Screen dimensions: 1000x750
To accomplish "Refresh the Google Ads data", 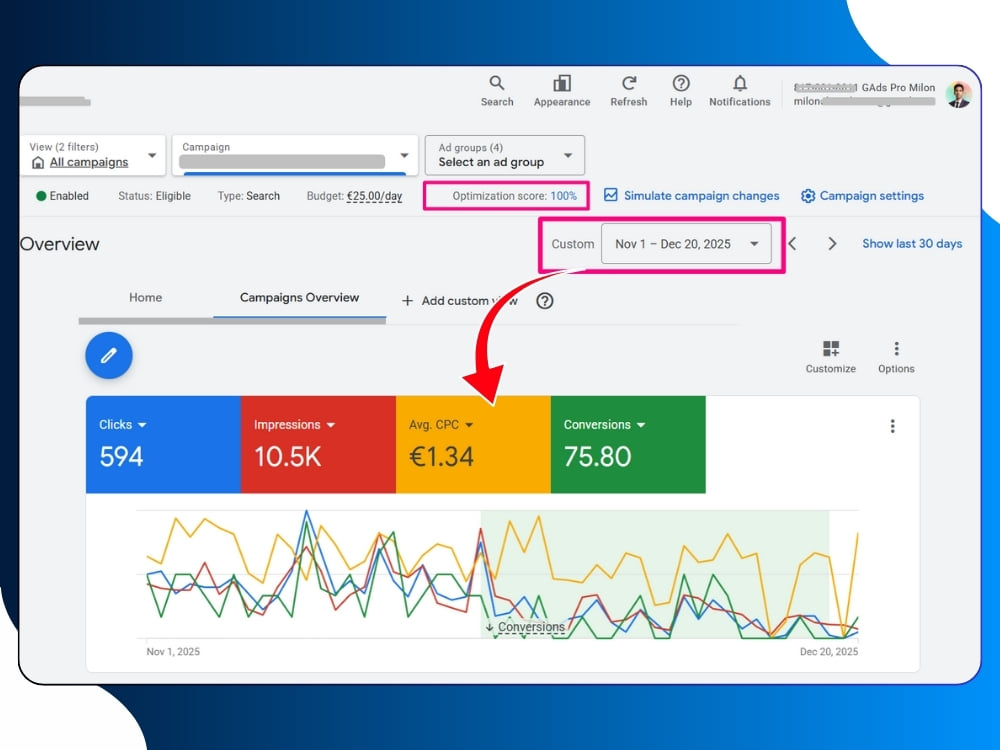I will tap(628, 91).
